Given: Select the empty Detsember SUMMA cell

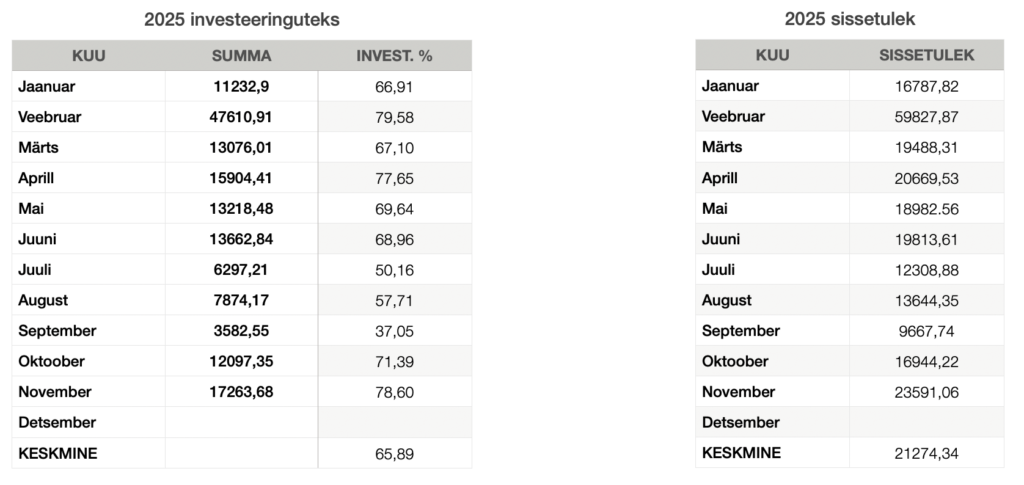Looking at the screenshot, I should [x=241, y=422].
